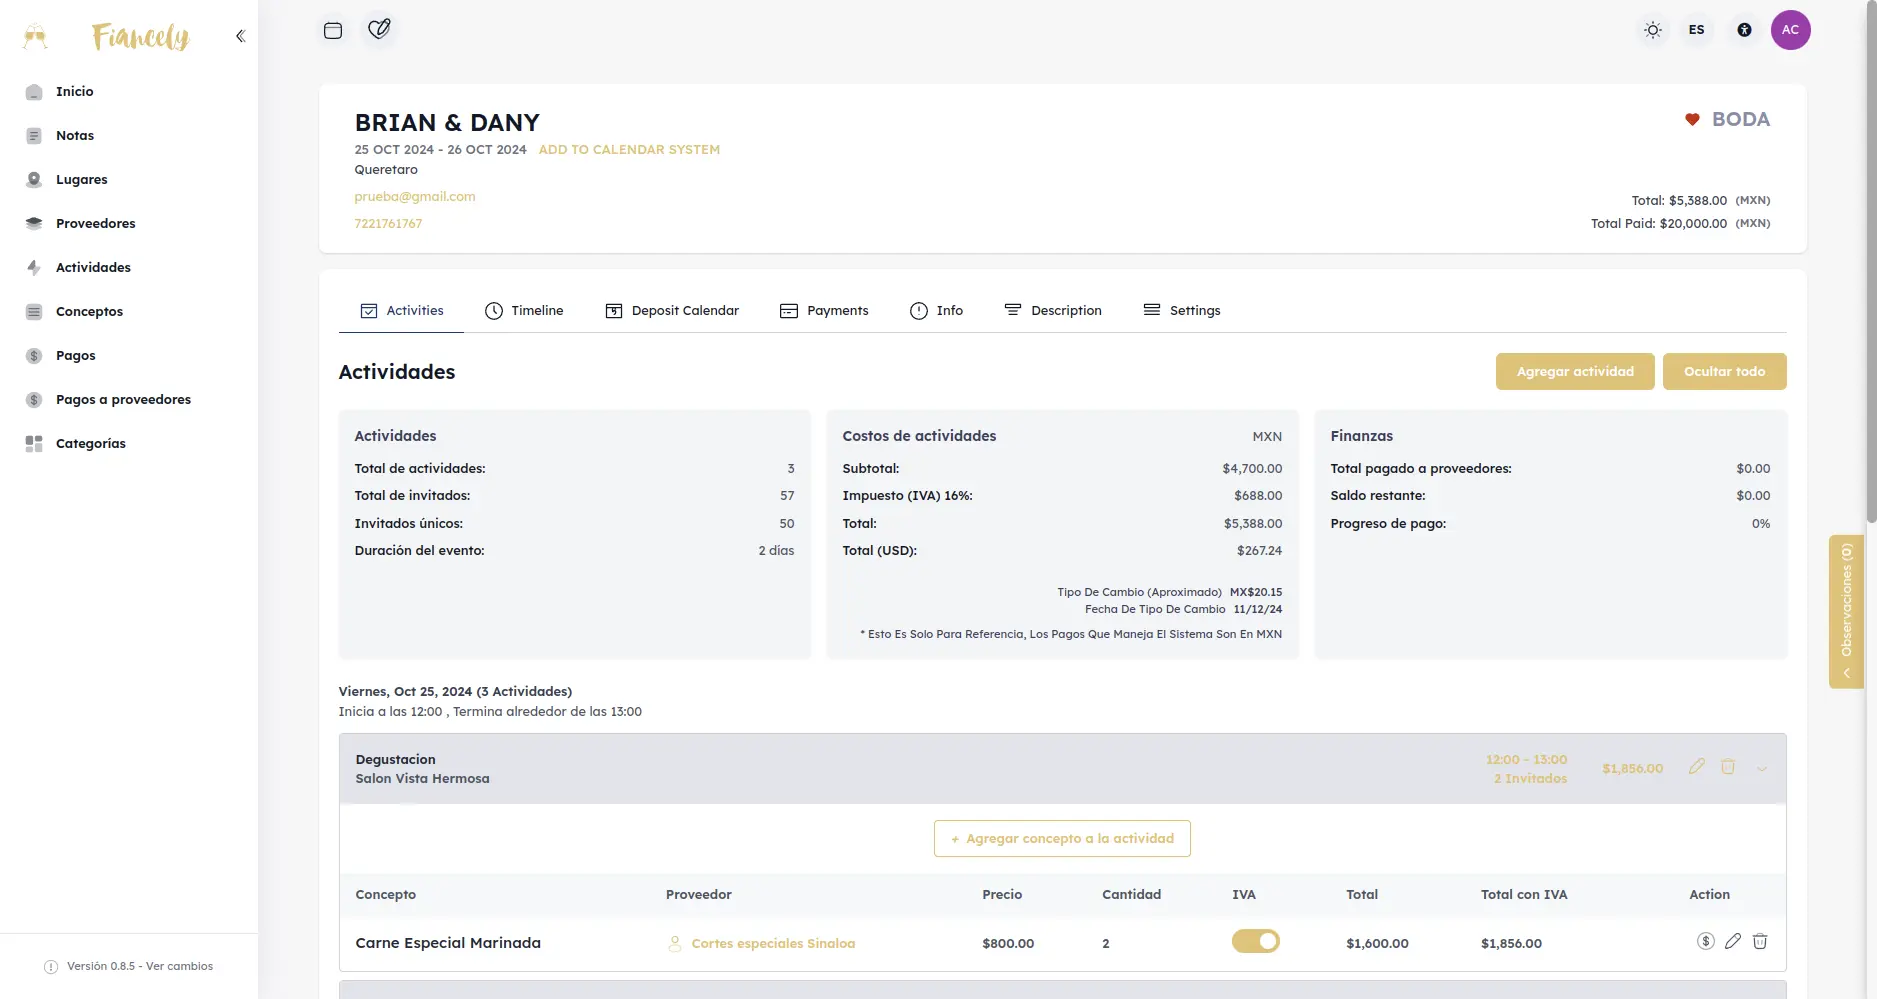1877x999 pixels.
Task: Switch to the Deposit Calendar tab
Action: pyautogui.click(x=672, y=311)
